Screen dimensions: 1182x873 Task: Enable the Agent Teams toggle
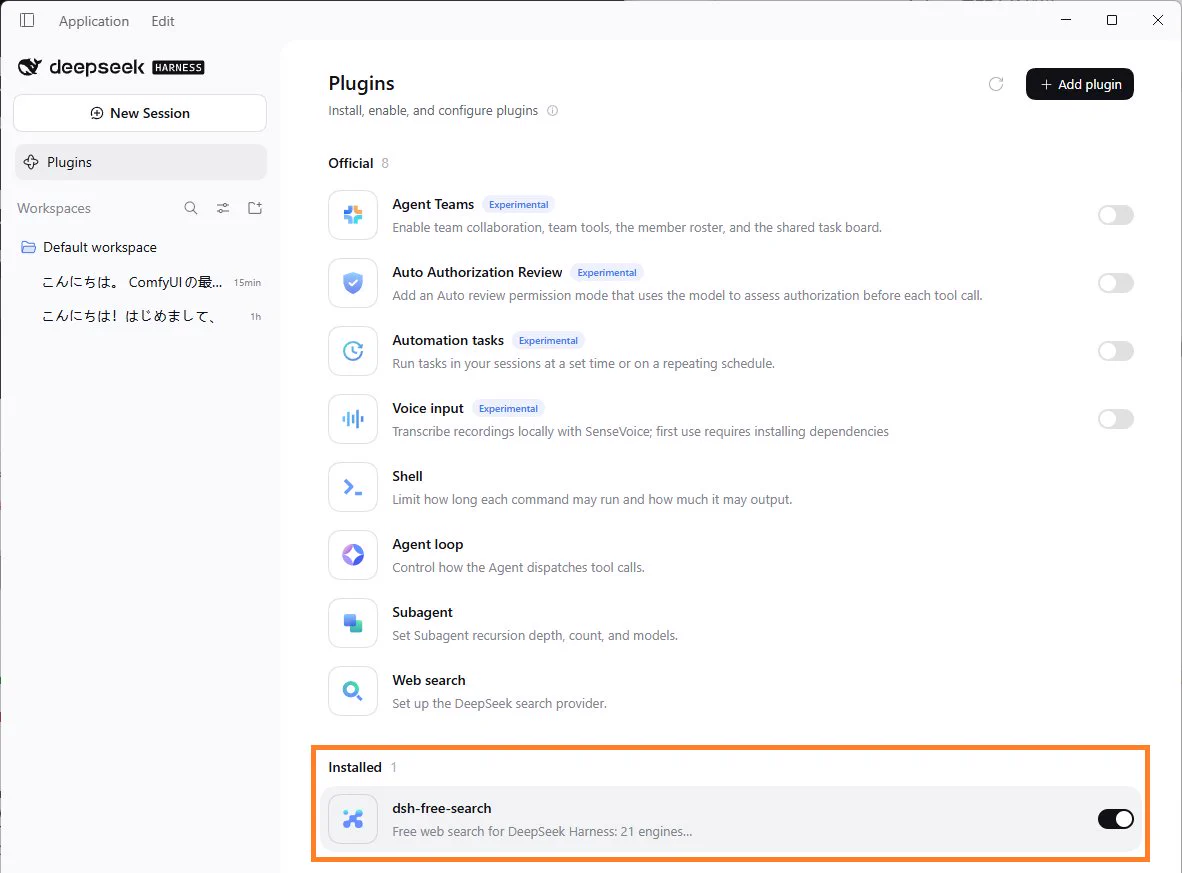click(1116, 215)
